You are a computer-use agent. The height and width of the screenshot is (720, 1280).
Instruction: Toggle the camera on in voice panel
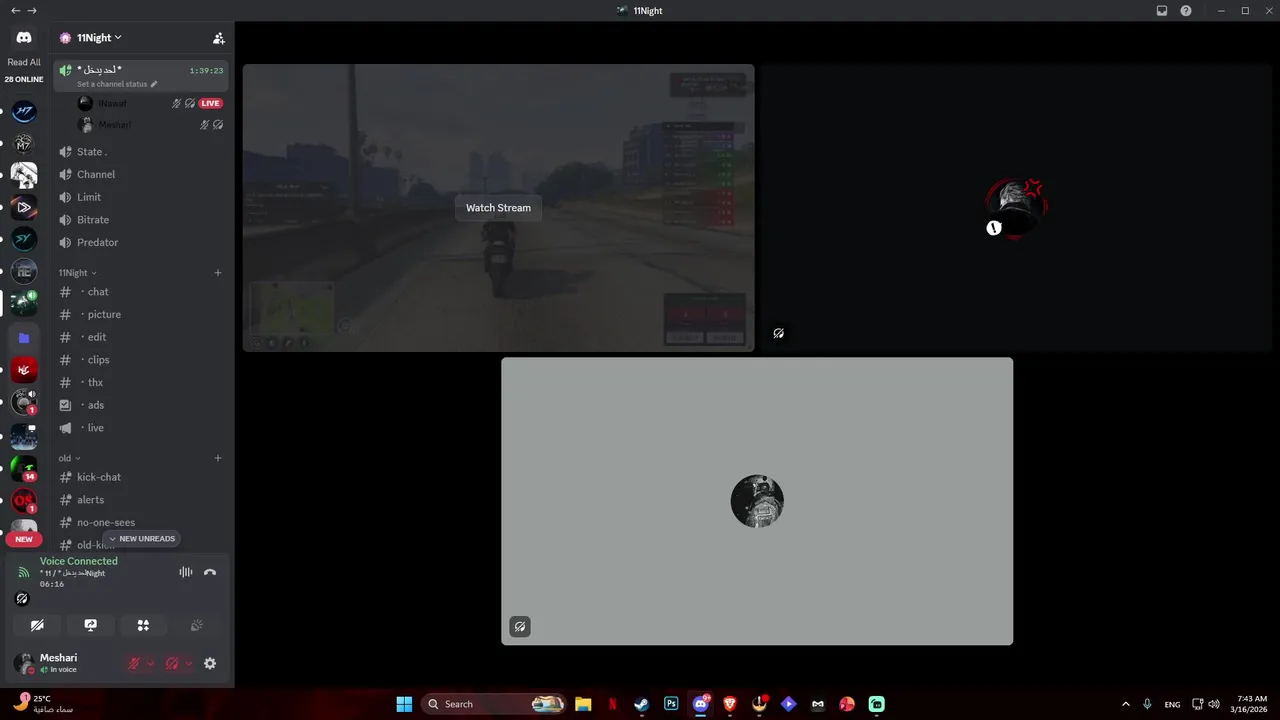[x=37, y=625]
